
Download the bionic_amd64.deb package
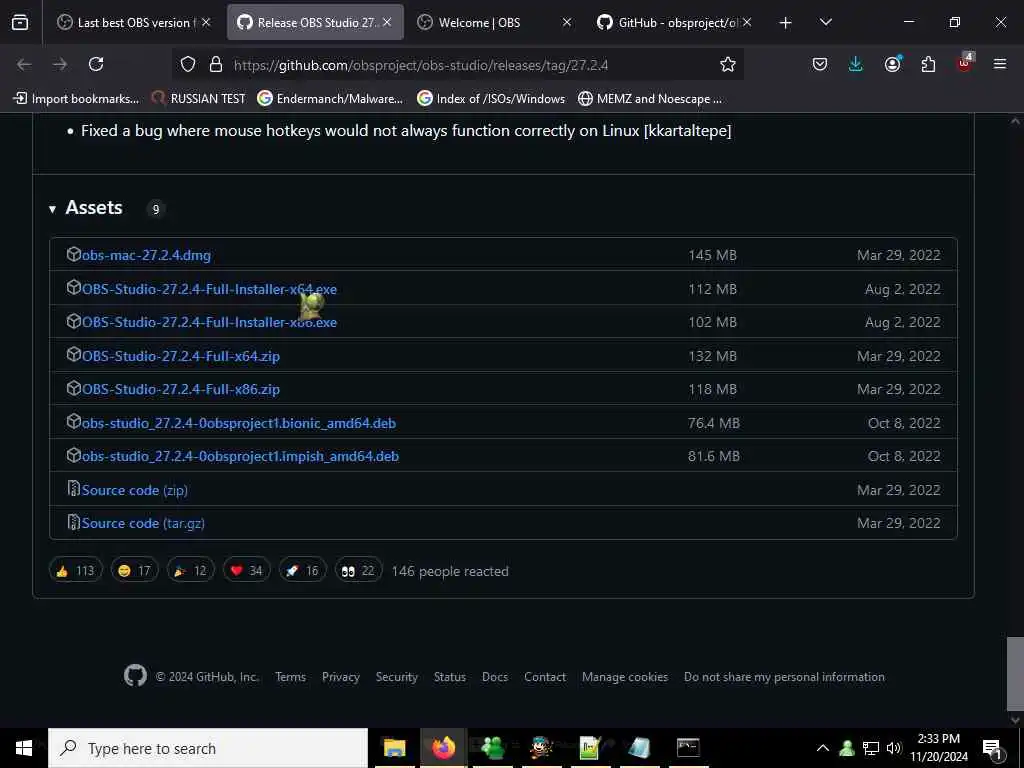point(239,423)
